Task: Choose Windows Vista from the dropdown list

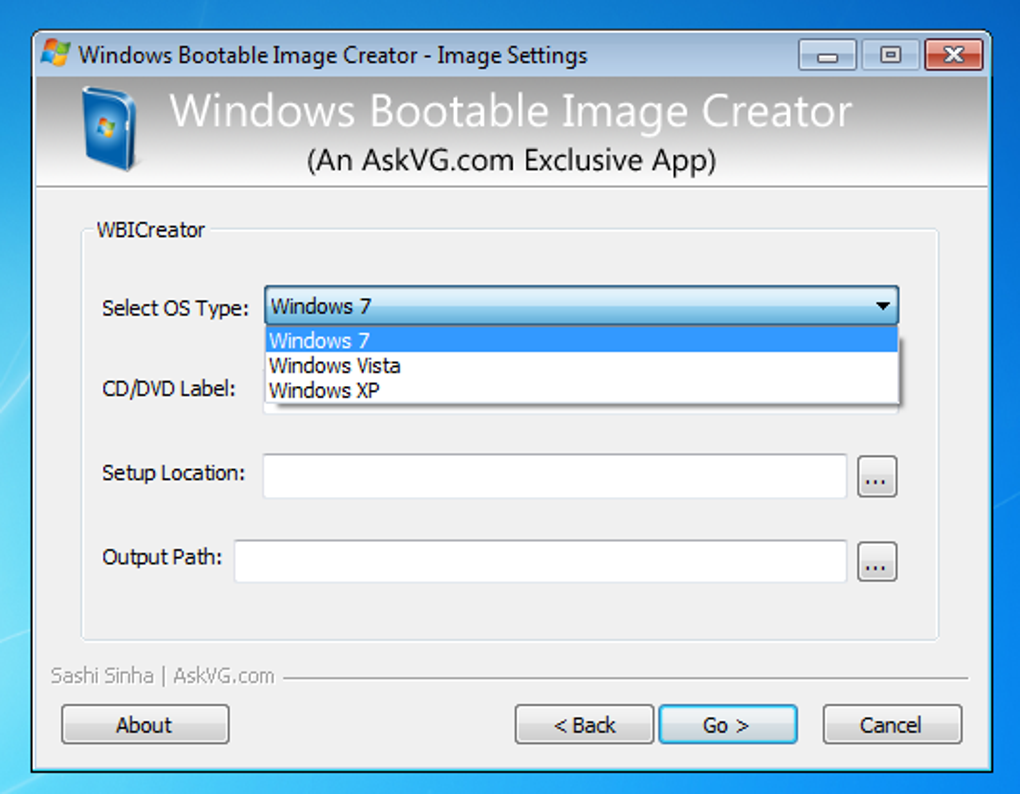Action: pyautogui.click(x=582, y=365)
